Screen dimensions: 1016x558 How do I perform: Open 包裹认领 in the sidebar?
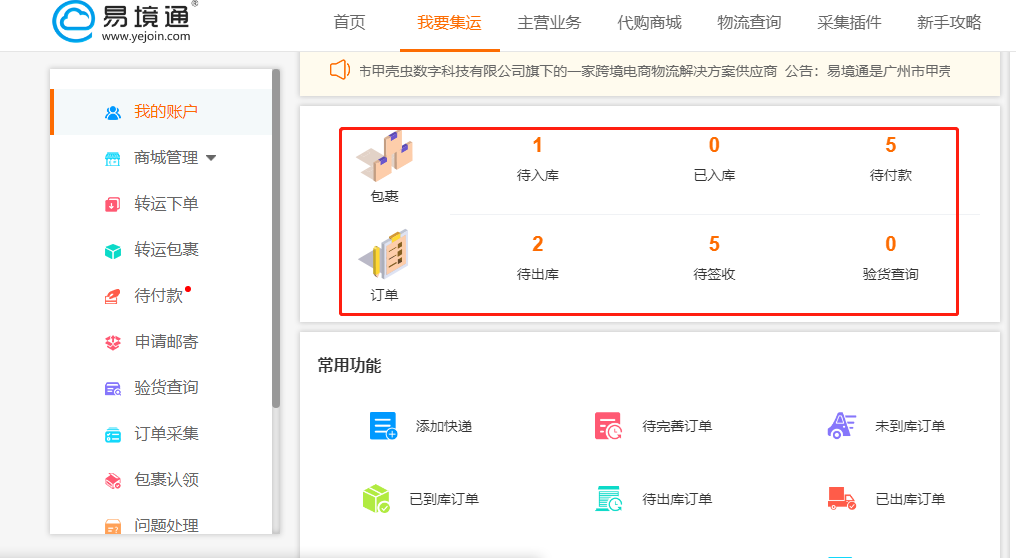[166, 480]
